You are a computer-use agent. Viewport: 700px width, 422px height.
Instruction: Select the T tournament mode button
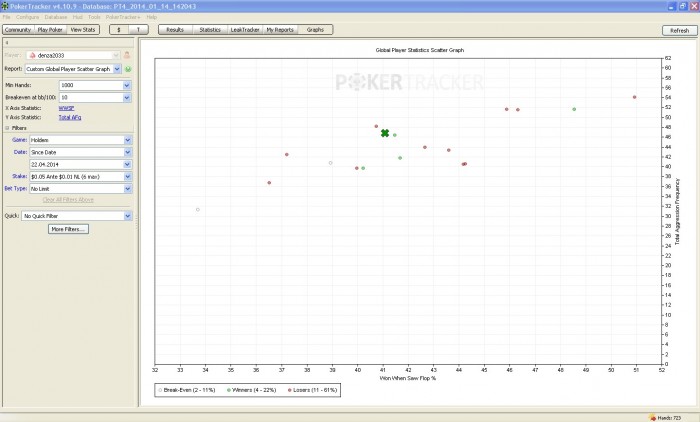click(x=138, y=30)
